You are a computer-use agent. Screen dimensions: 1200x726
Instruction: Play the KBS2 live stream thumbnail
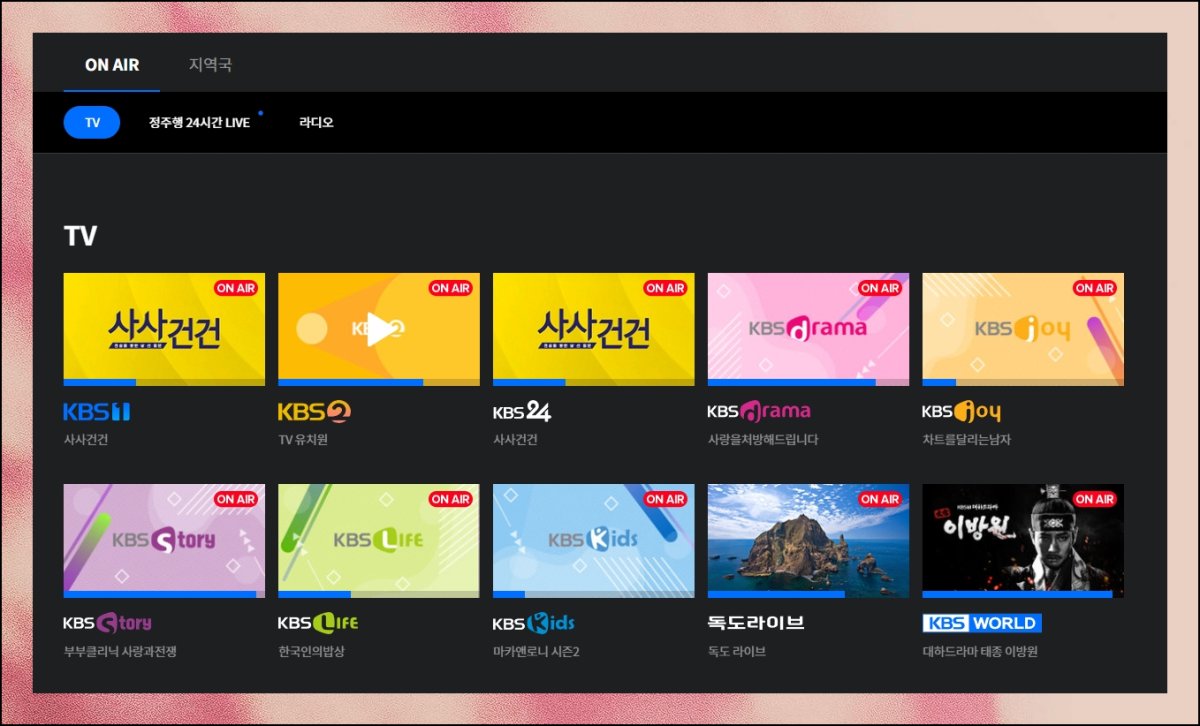pos(379,329)
